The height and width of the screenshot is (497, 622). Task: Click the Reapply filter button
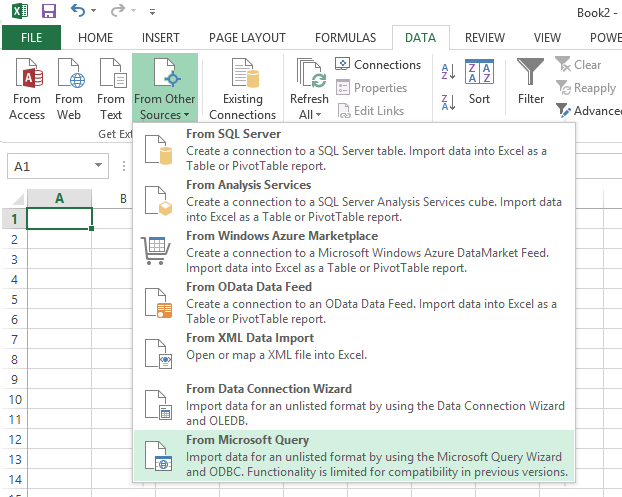(x=586, y=87)
